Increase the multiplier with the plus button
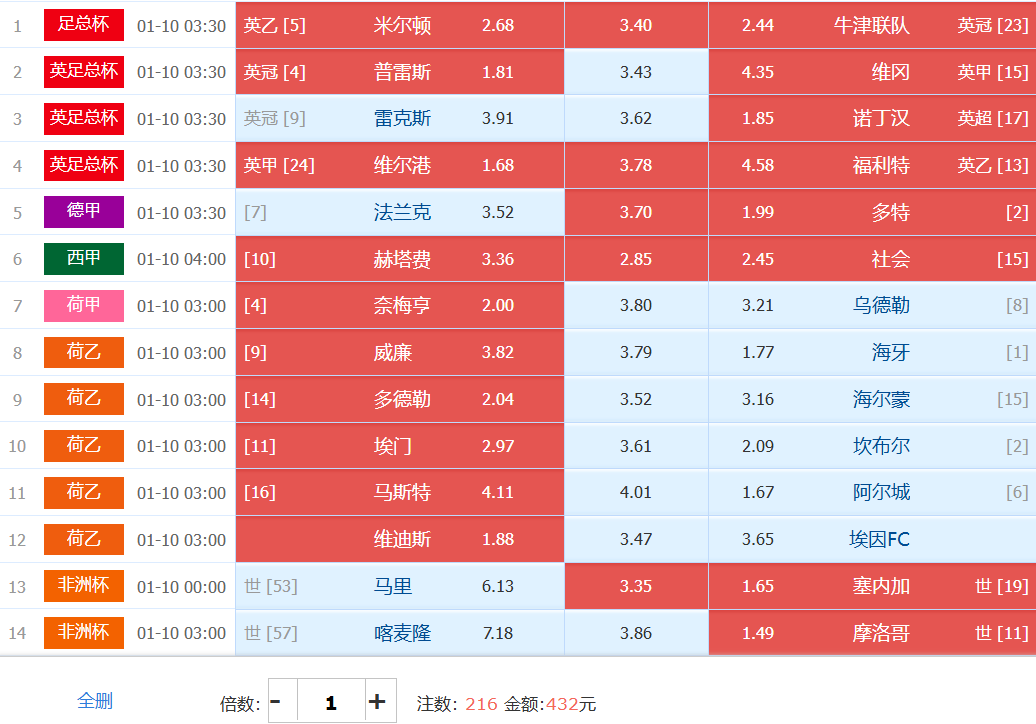1036x724 pixels. (377, 702)
